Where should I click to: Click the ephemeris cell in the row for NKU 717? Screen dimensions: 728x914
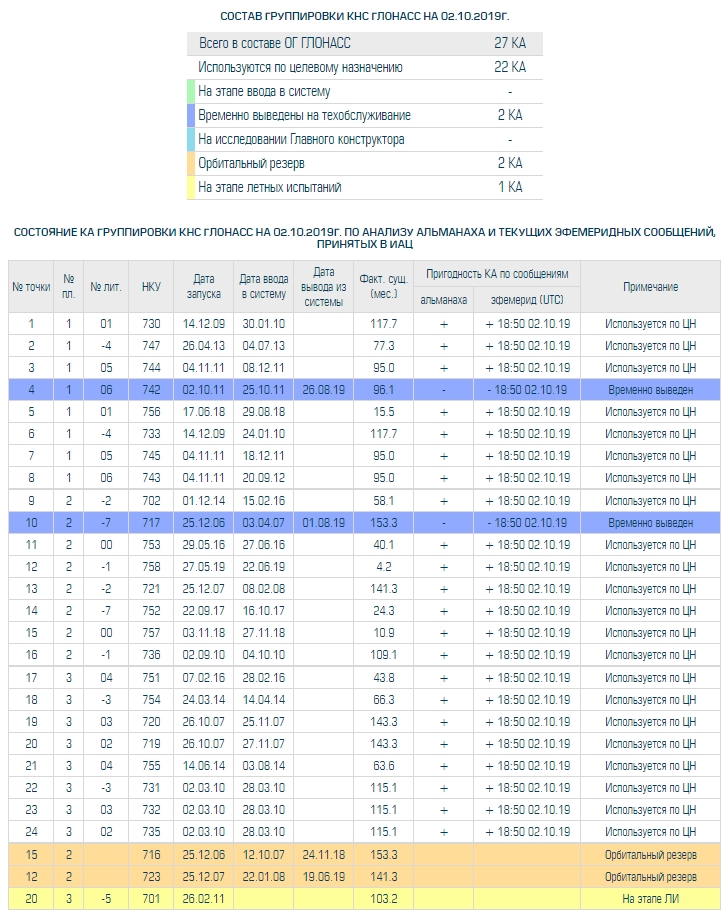coord(527,523)
